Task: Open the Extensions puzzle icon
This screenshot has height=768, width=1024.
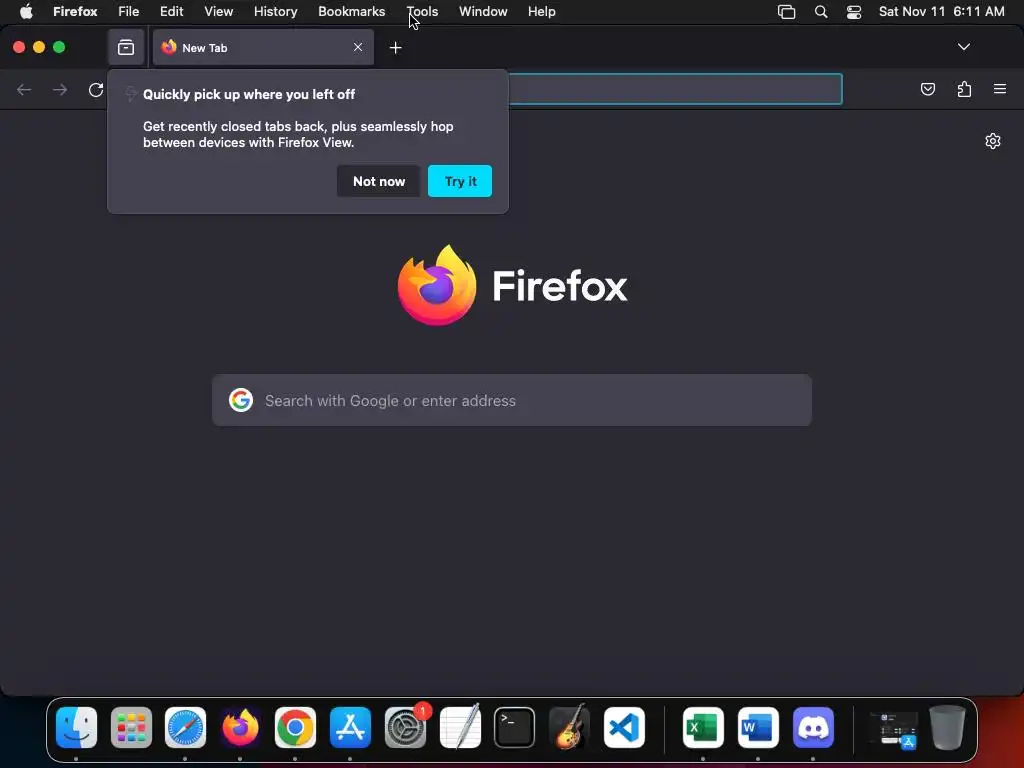Action: coord(964,89)
